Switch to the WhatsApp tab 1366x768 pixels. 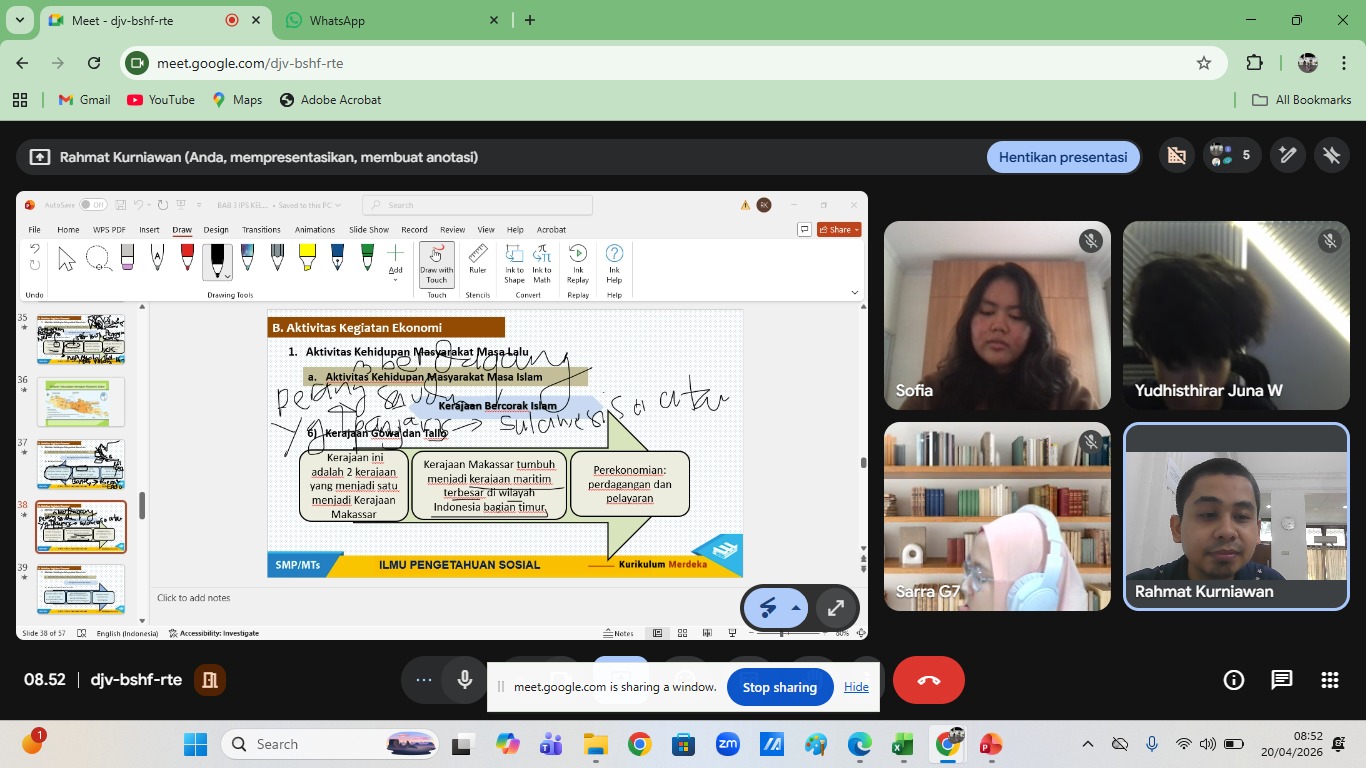[390, 20]
